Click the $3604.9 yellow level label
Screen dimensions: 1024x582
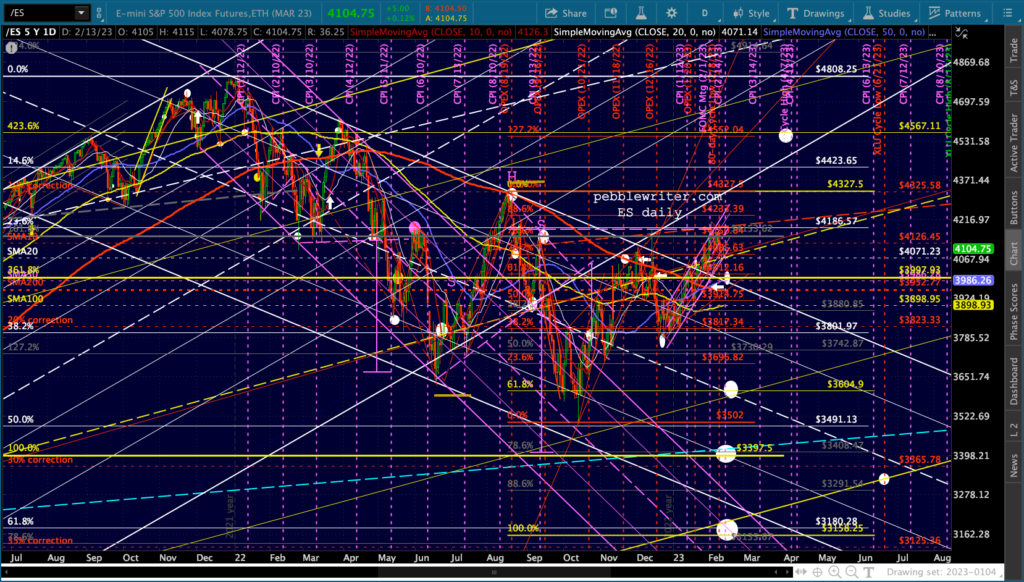point(845,384)
